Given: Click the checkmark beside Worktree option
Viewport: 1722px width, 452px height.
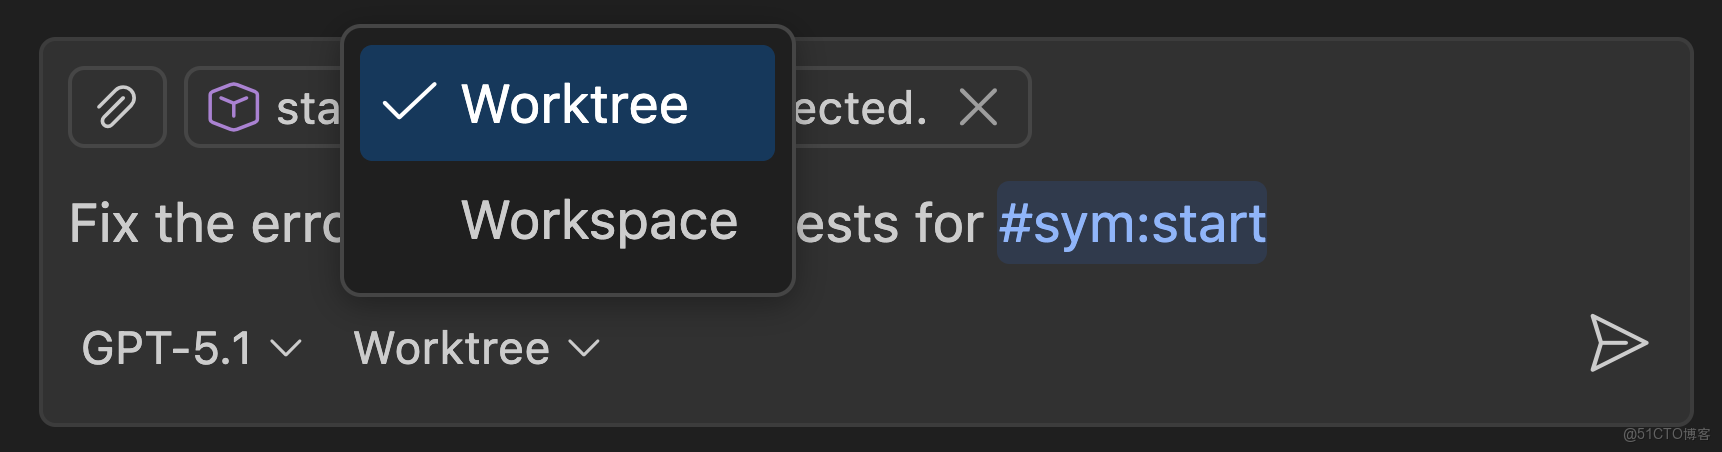Looking at the screenshot, I should tap(409, 103).
